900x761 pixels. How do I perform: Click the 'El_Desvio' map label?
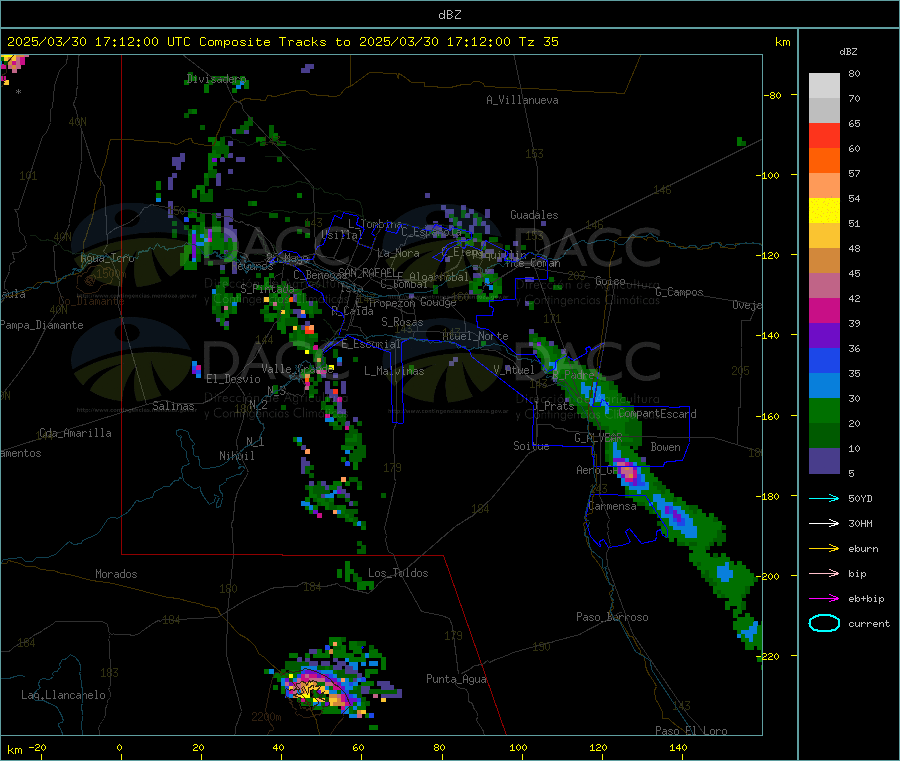233,379
